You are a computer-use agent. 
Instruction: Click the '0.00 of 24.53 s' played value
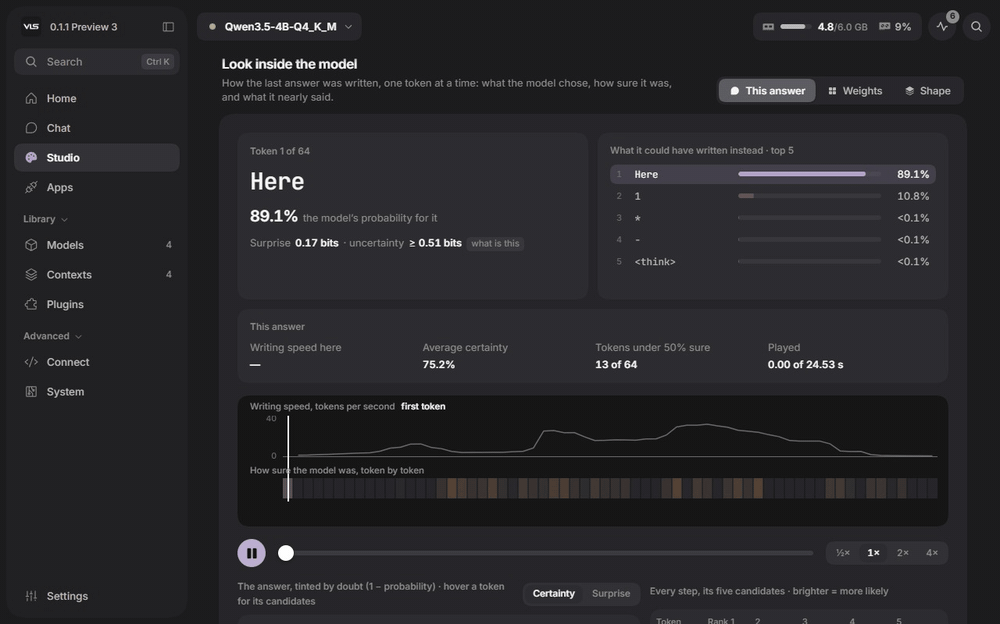805,365
